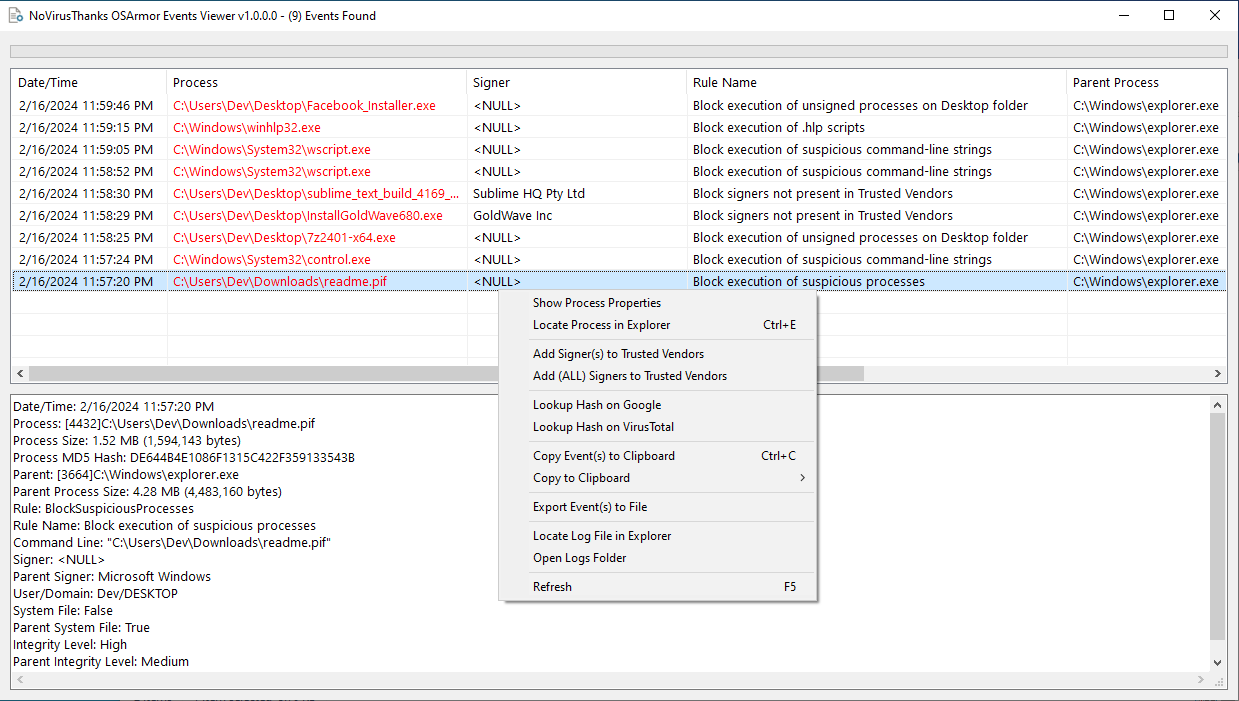
Task: Click the Process MD5 Hash line in details
Action: point(184,458)
